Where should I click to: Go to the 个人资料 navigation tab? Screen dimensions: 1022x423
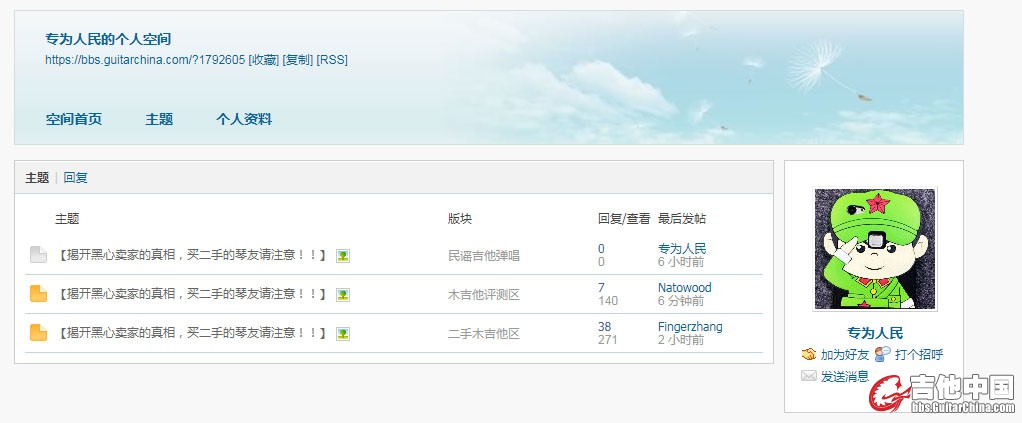click(244, 119)
